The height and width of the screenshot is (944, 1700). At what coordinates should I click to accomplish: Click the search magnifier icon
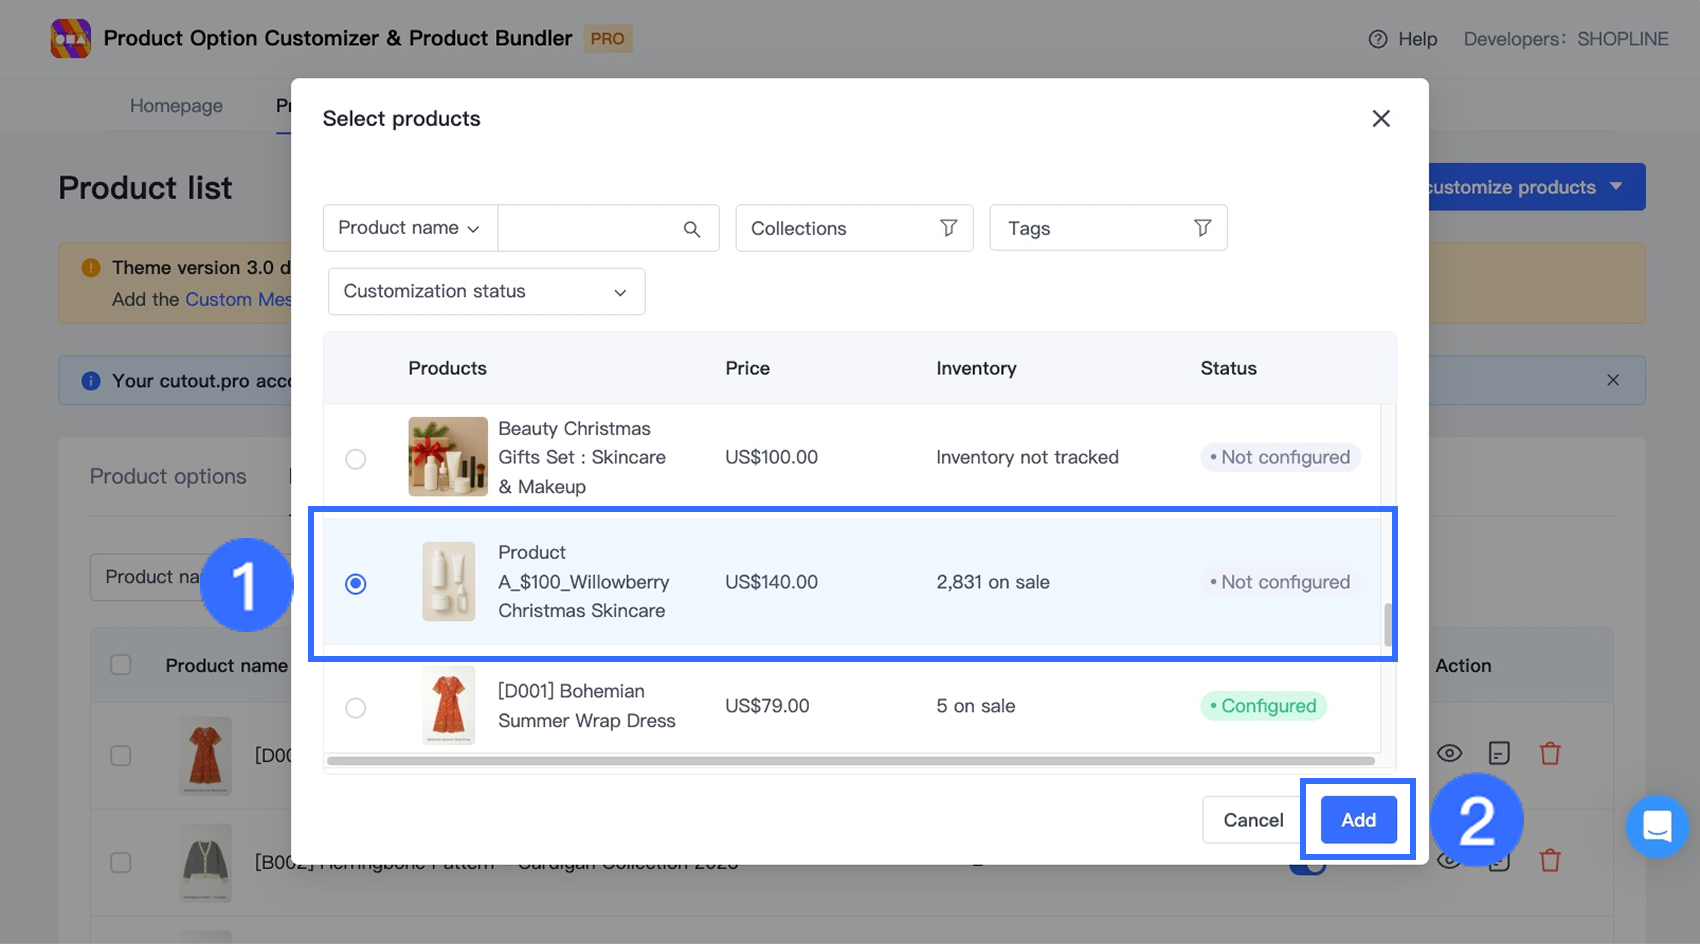(x=691, y=229)
